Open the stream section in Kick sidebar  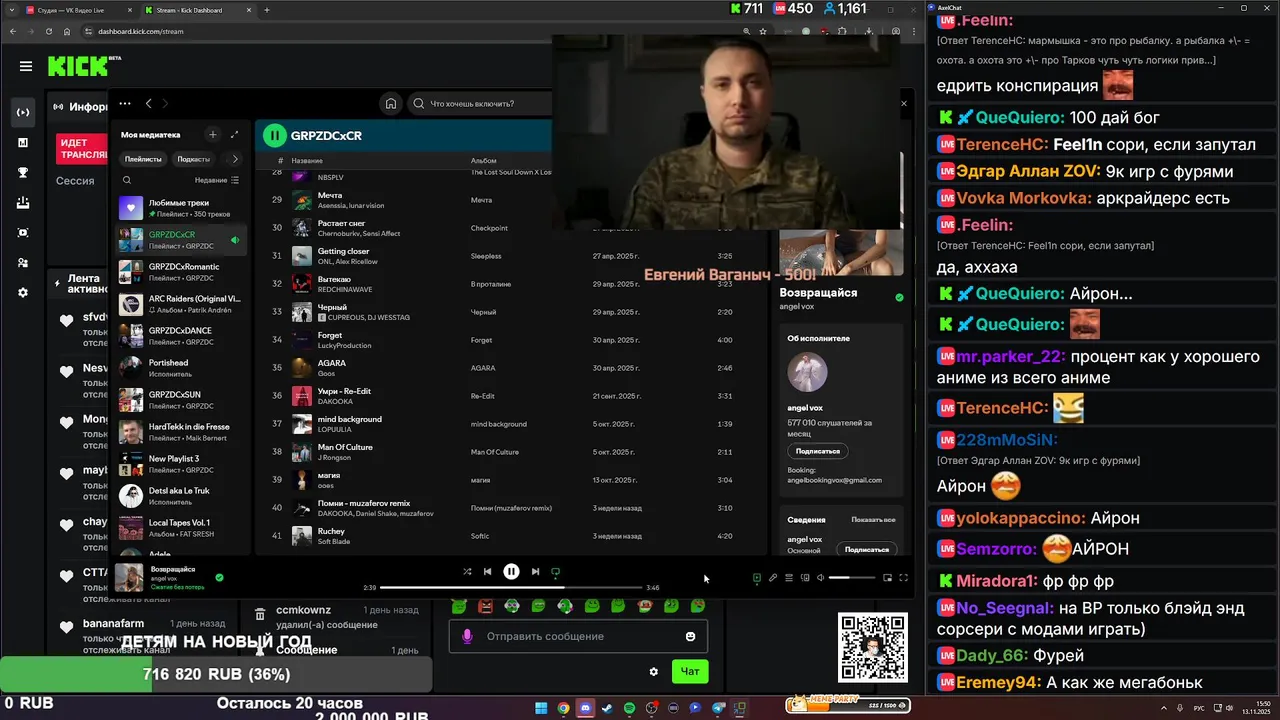point(22,112)
